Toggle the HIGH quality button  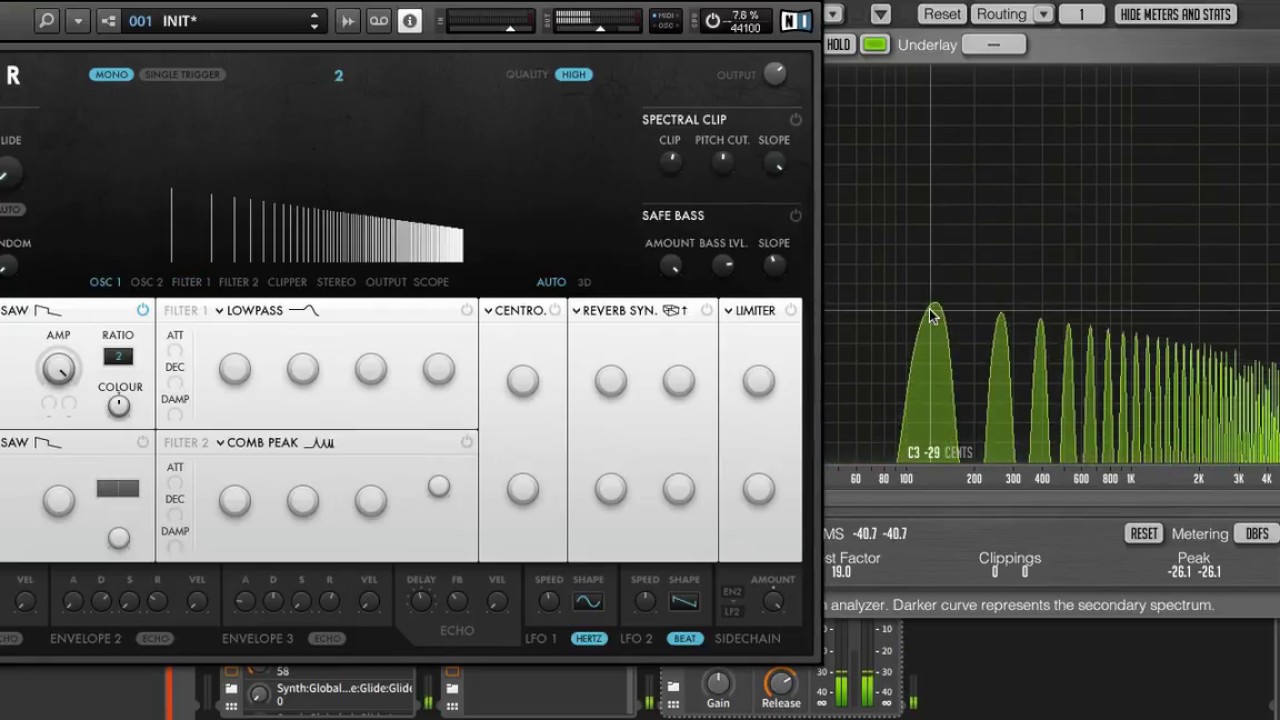pos(574,75)
